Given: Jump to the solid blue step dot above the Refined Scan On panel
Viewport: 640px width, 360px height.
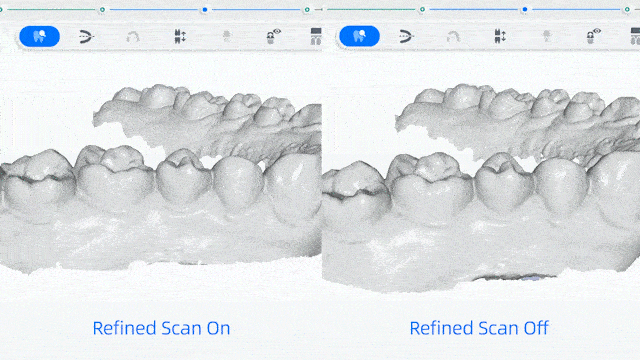Looking at the screenshot, I should [x=205, y=9].
